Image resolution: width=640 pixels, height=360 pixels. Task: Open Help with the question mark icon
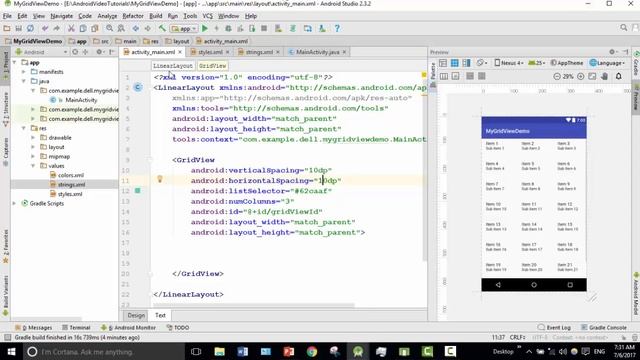337,29
